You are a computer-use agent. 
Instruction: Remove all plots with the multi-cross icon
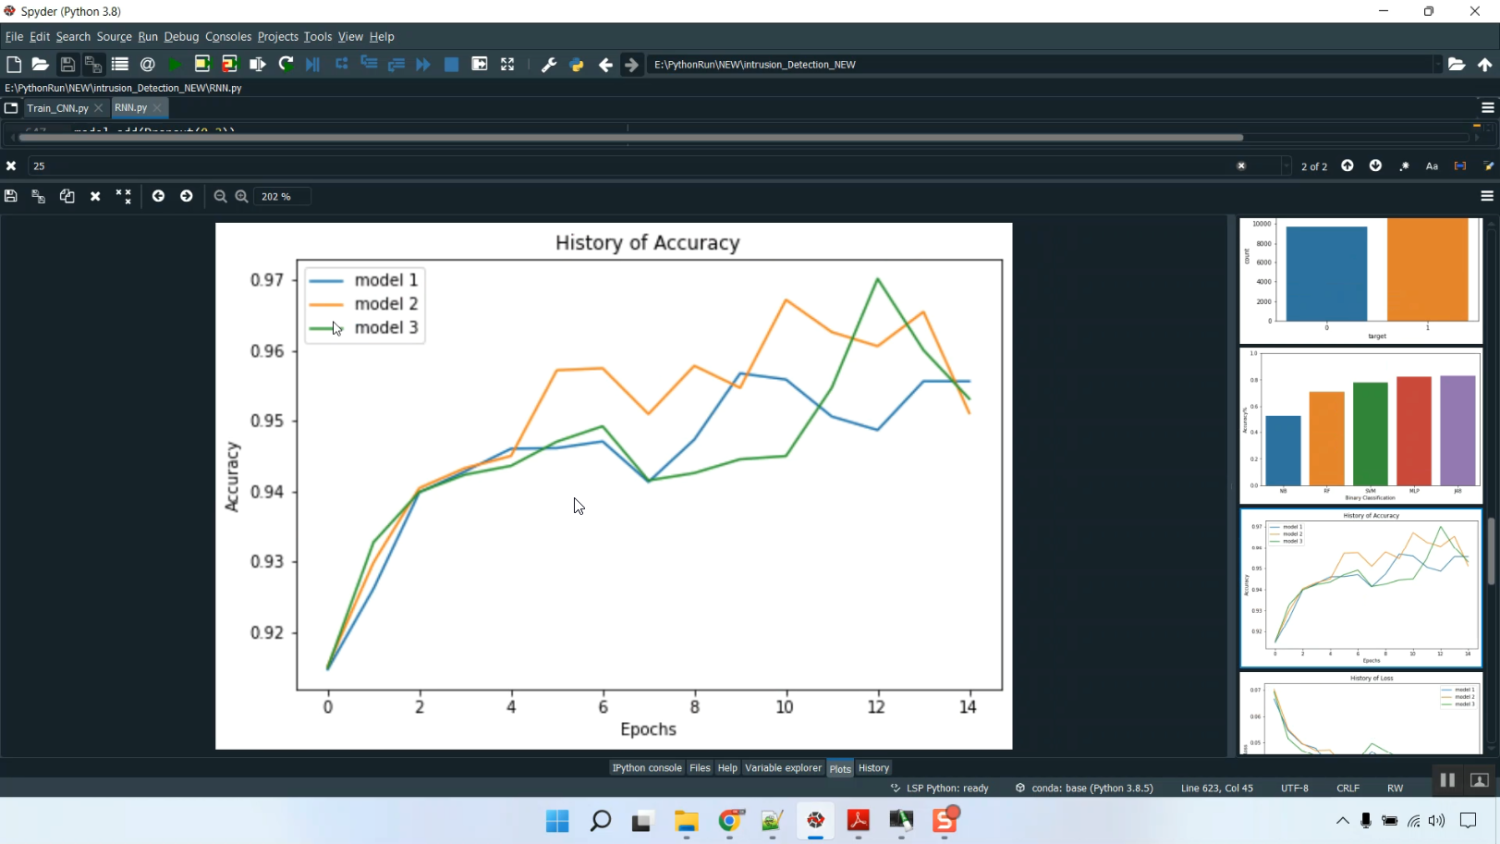coord(124,196)
